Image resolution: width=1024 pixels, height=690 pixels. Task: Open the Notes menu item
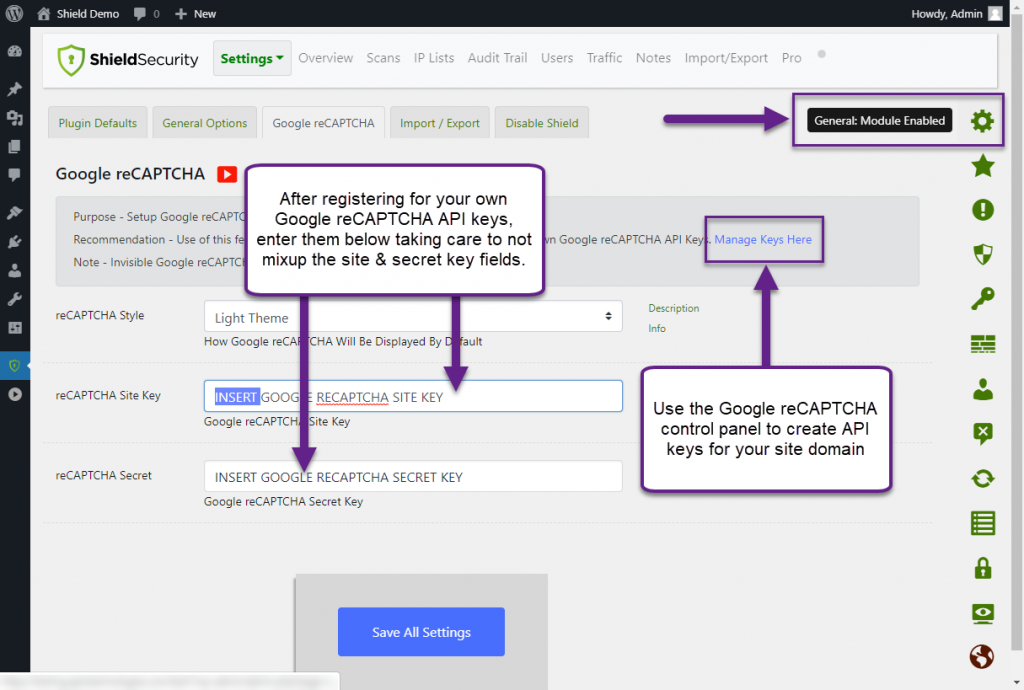(653, 57)
